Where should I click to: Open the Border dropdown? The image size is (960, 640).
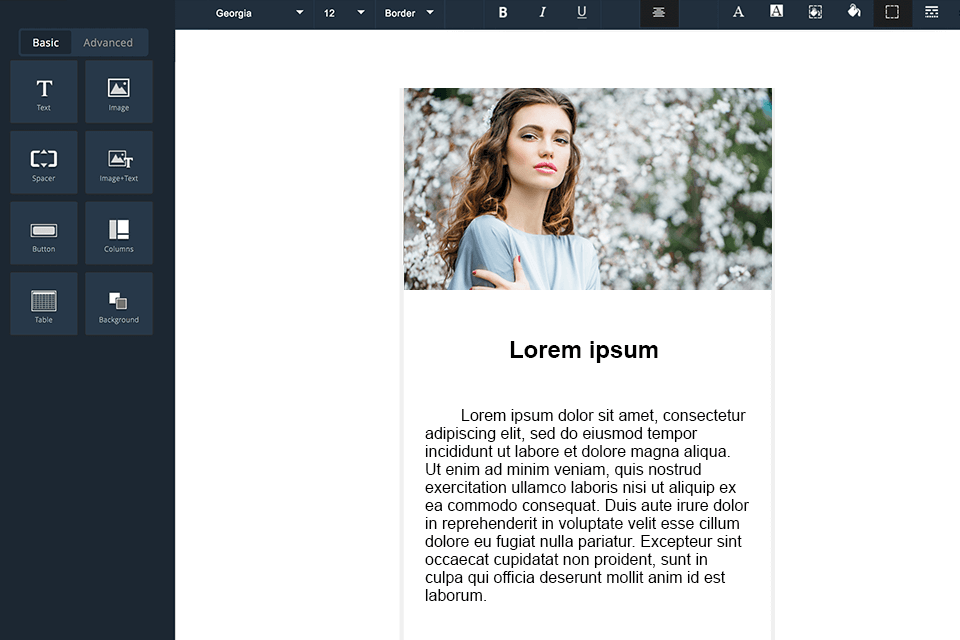point(409,13)
